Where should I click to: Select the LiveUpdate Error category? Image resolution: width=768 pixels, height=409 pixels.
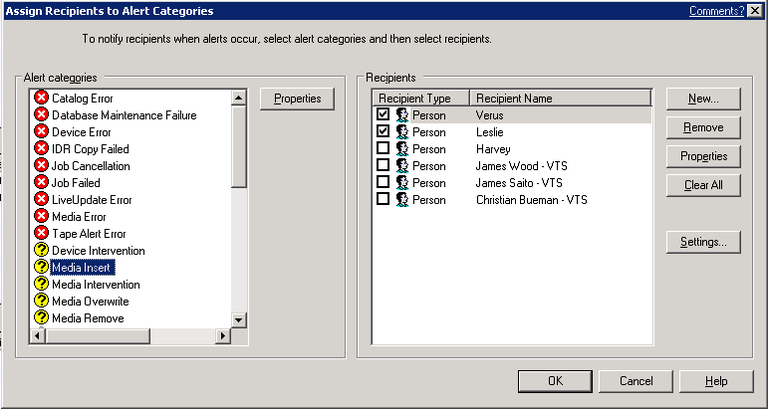[x=90, y=200]
